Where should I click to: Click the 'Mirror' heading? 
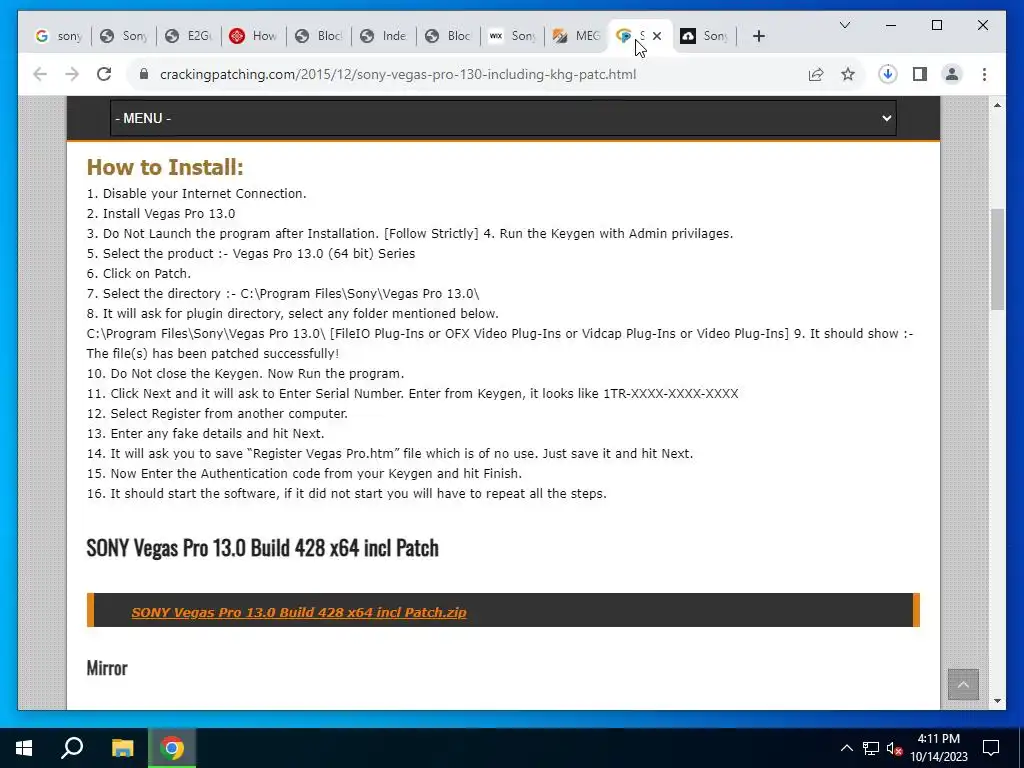[107, 668]
